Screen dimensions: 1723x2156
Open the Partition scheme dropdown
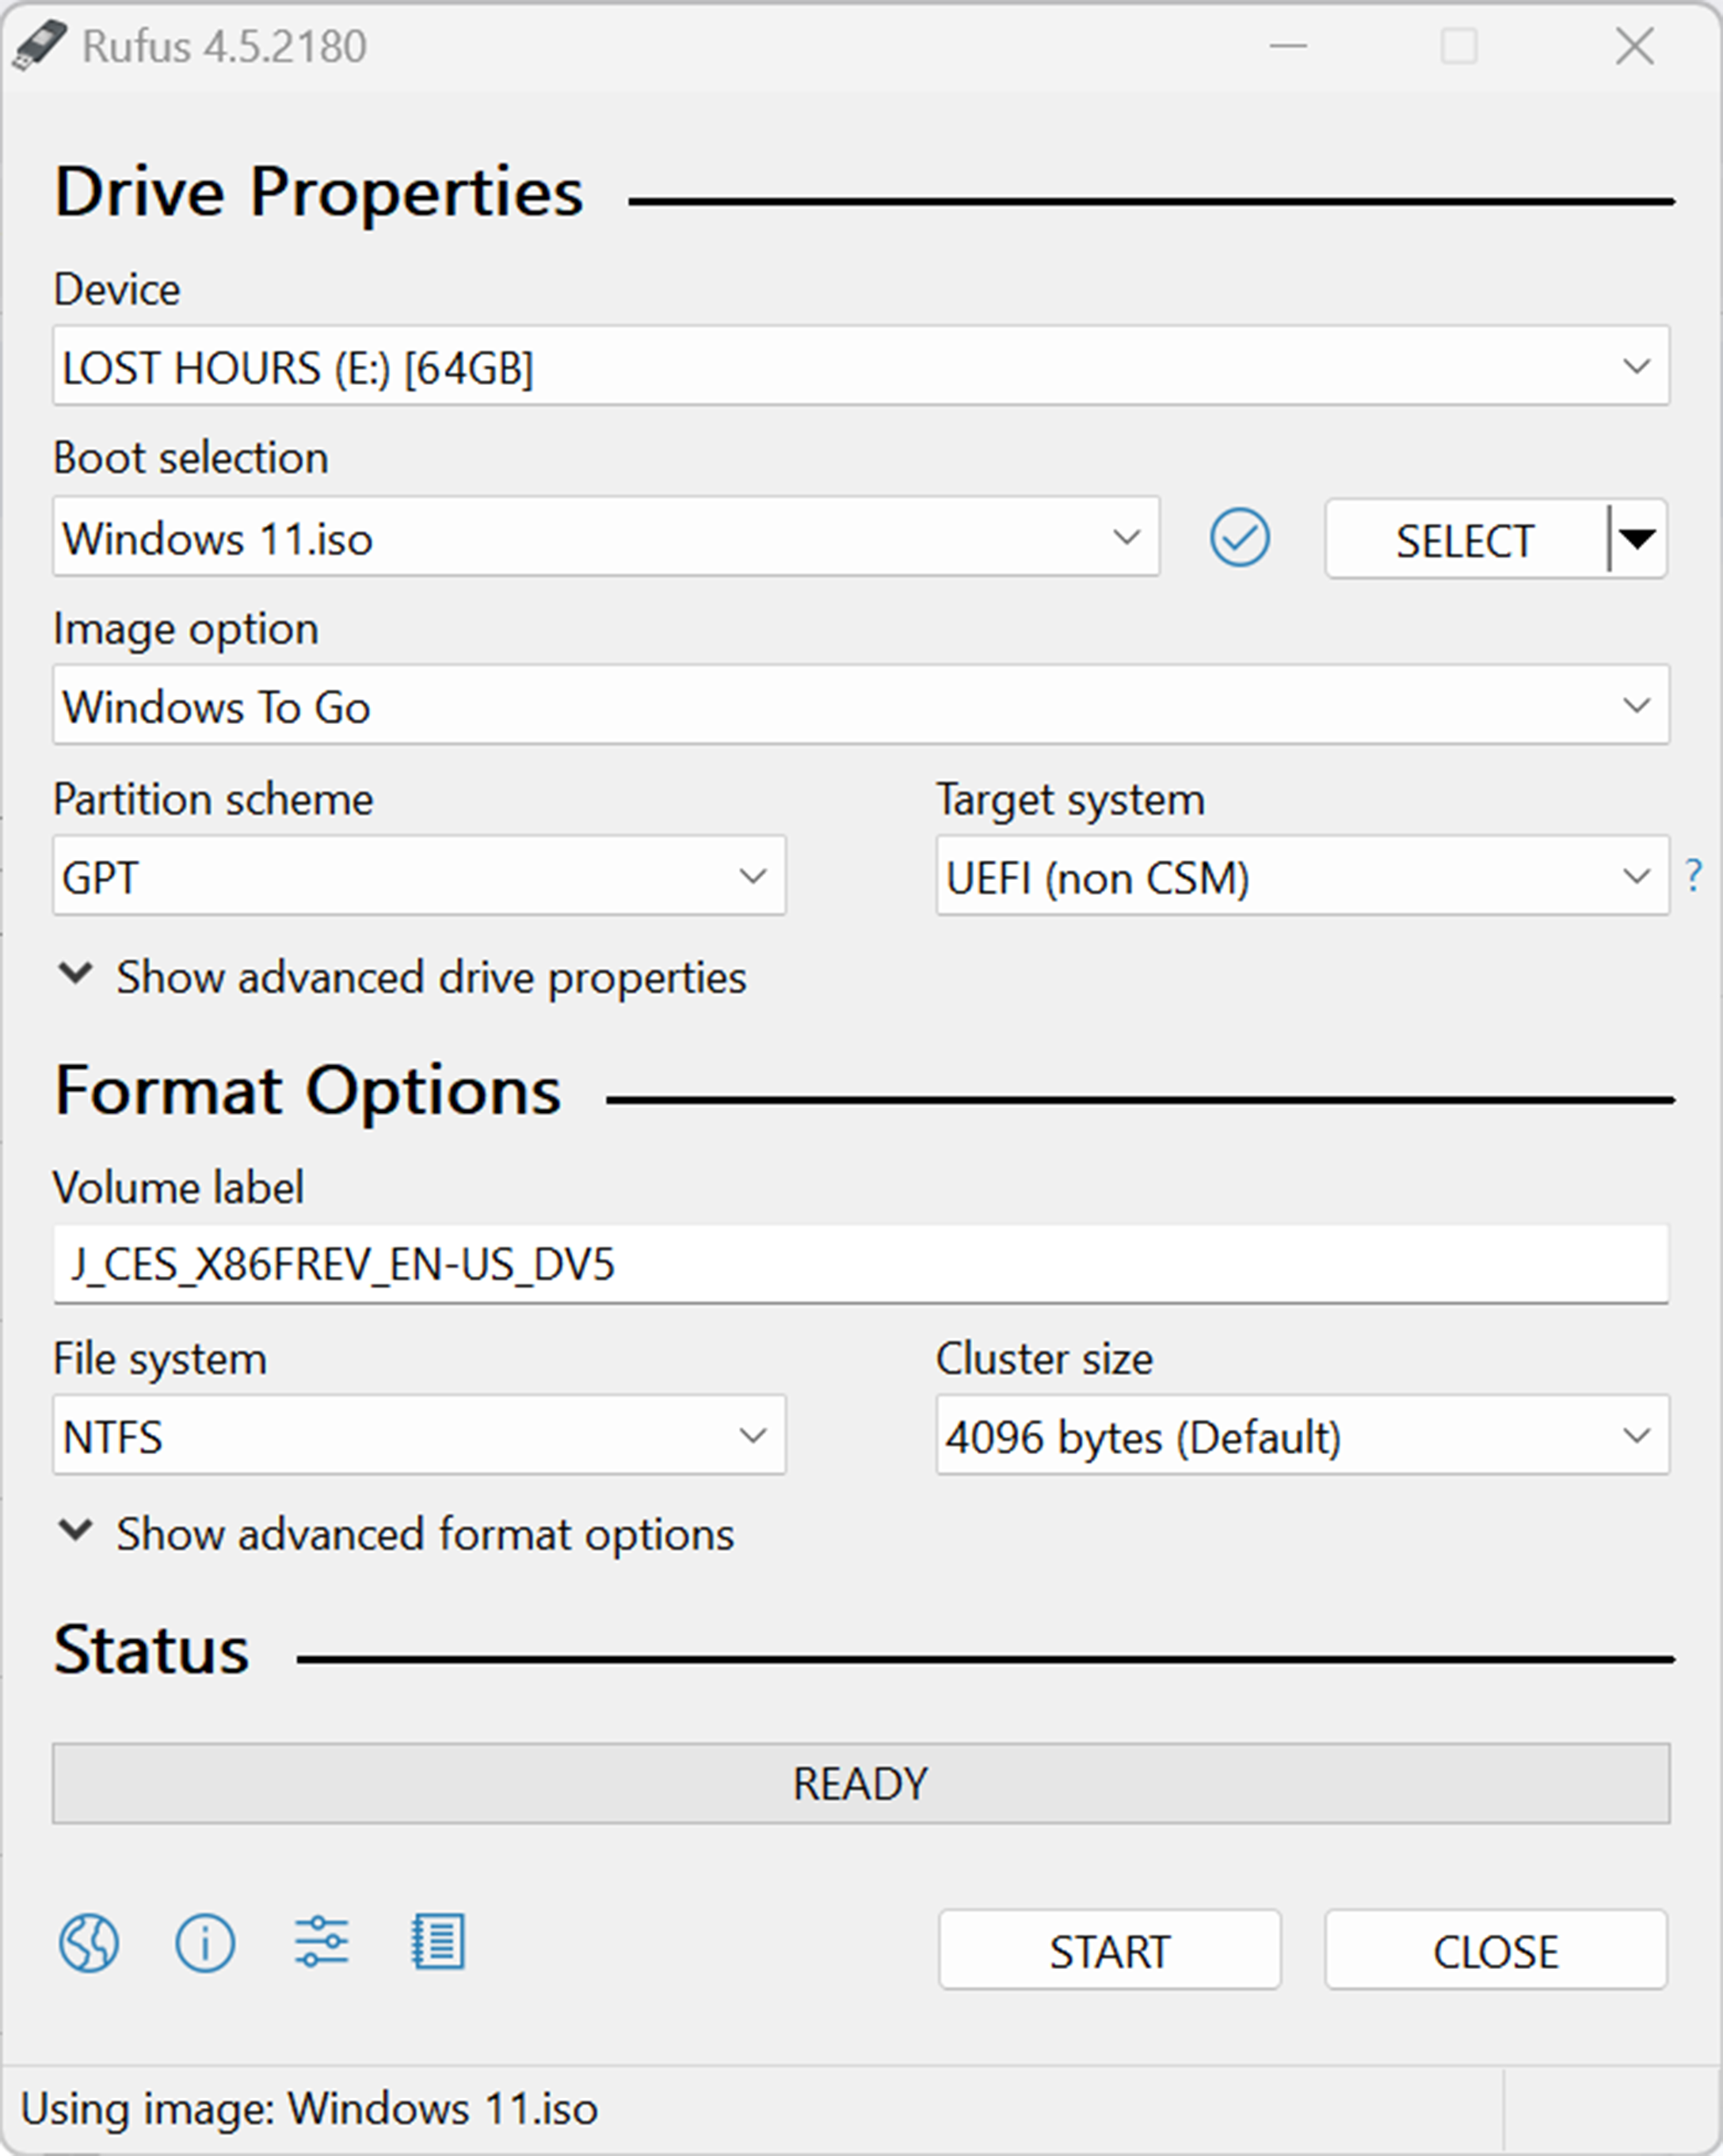[x=753, y=876]
